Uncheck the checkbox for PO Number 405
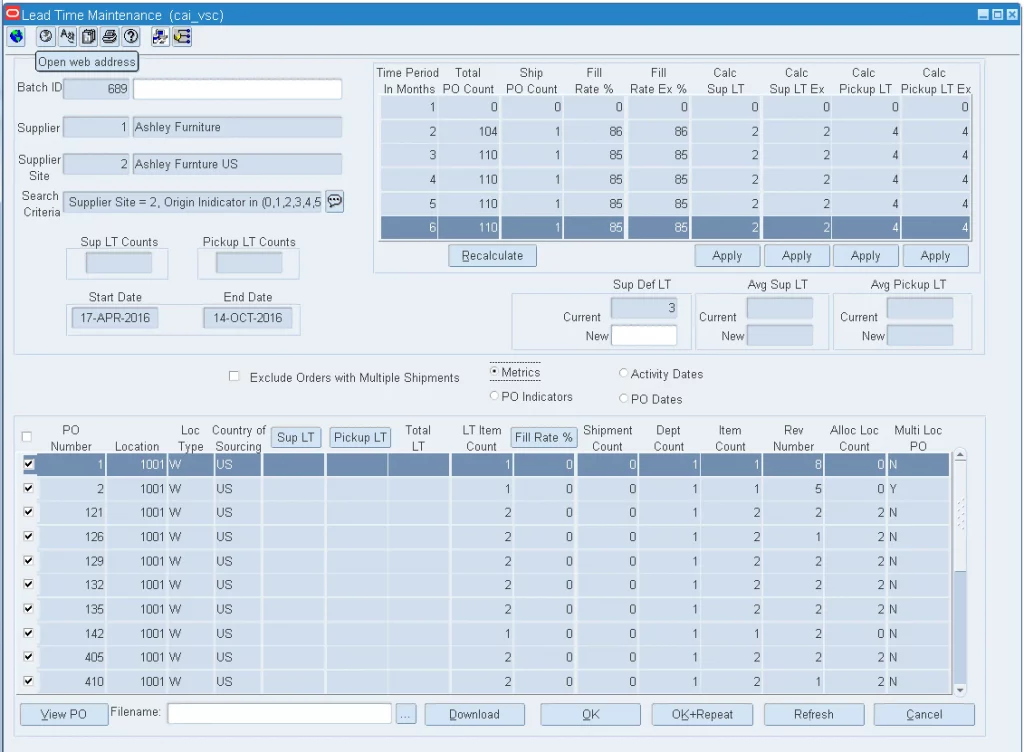This screenshot has height=752, width=1024. point(28,657)
